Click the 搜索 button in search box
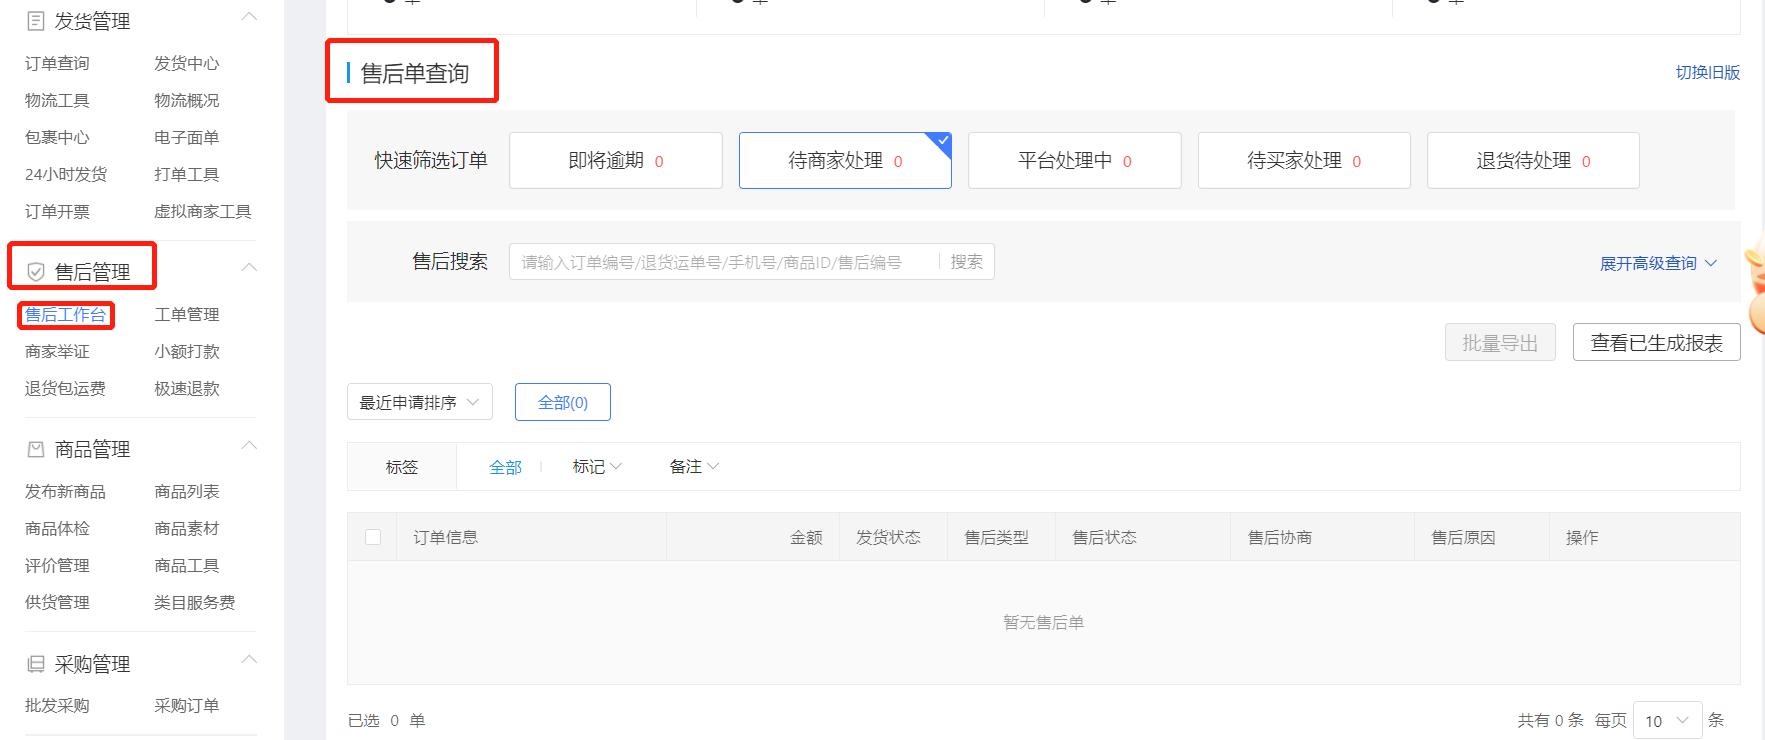 click(x=966, y=262)
